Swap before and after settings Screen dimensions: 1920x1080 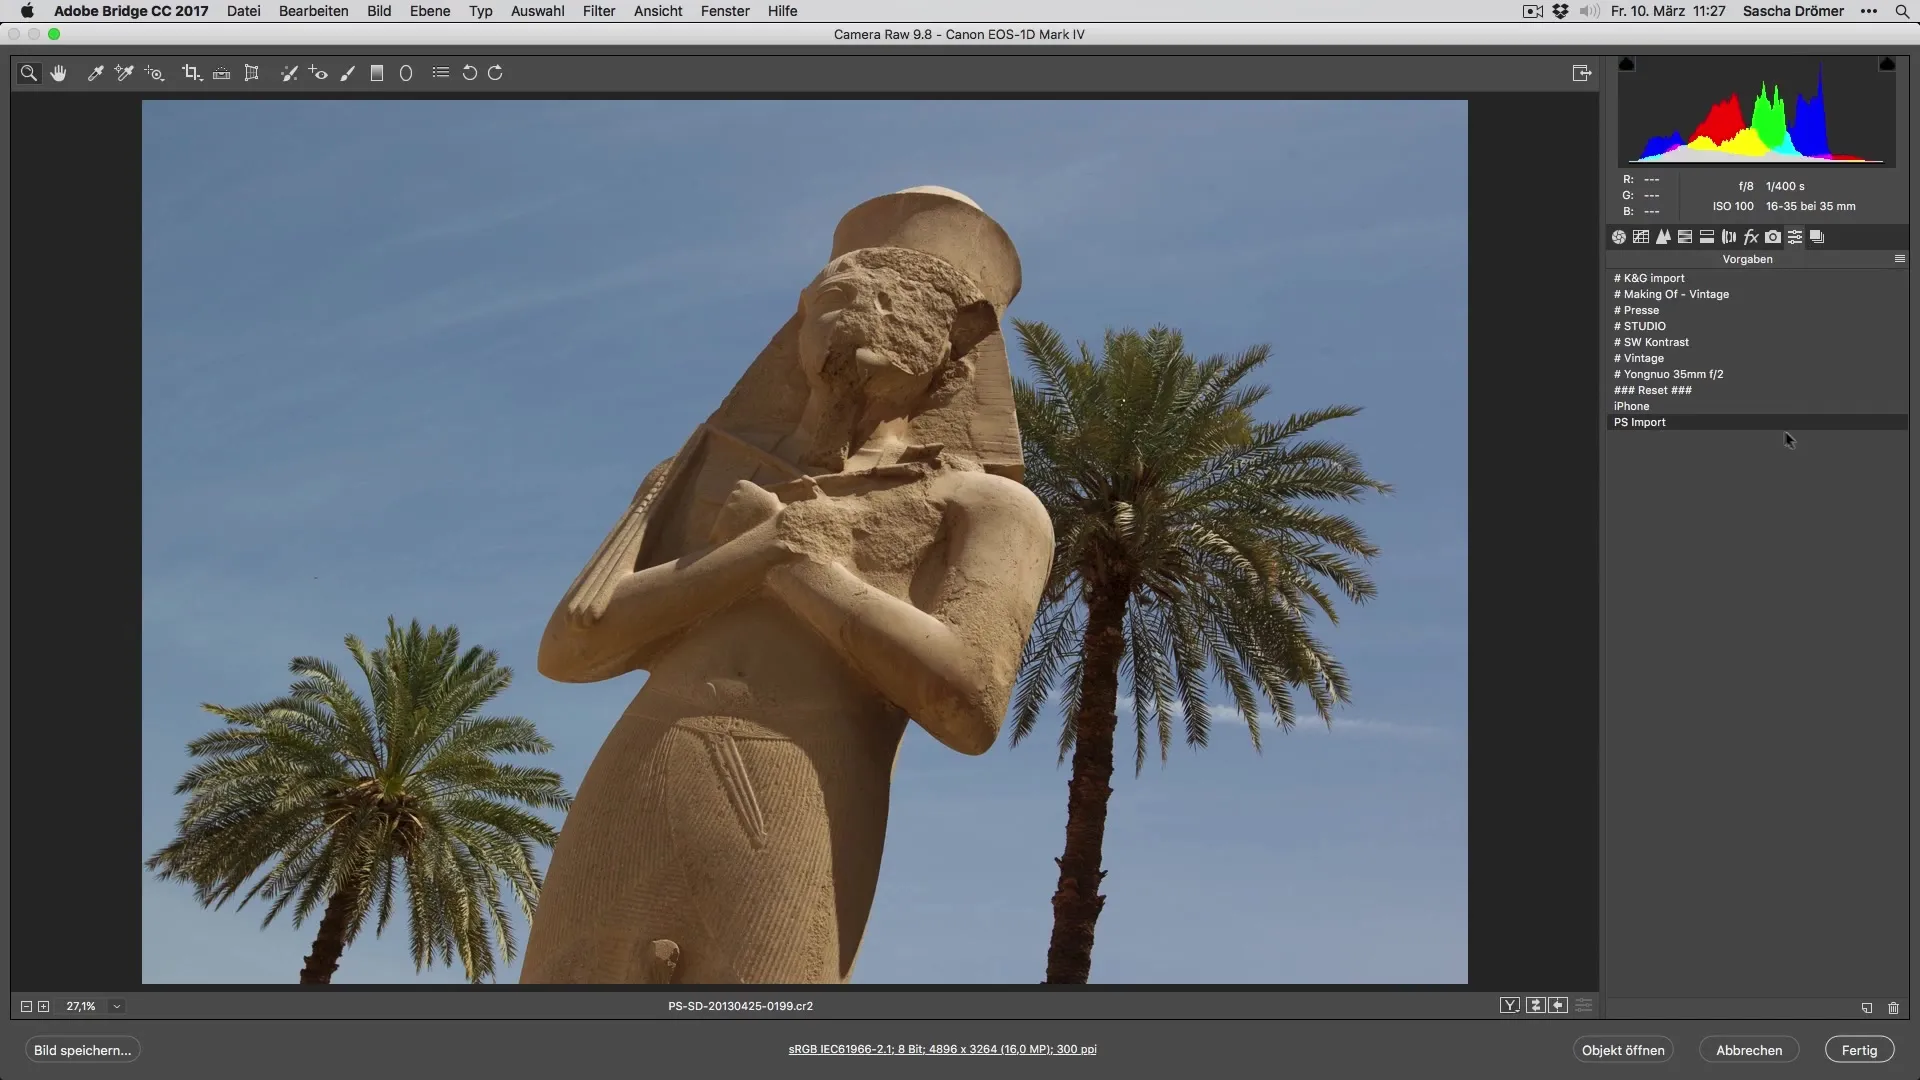(1536, 1006)
